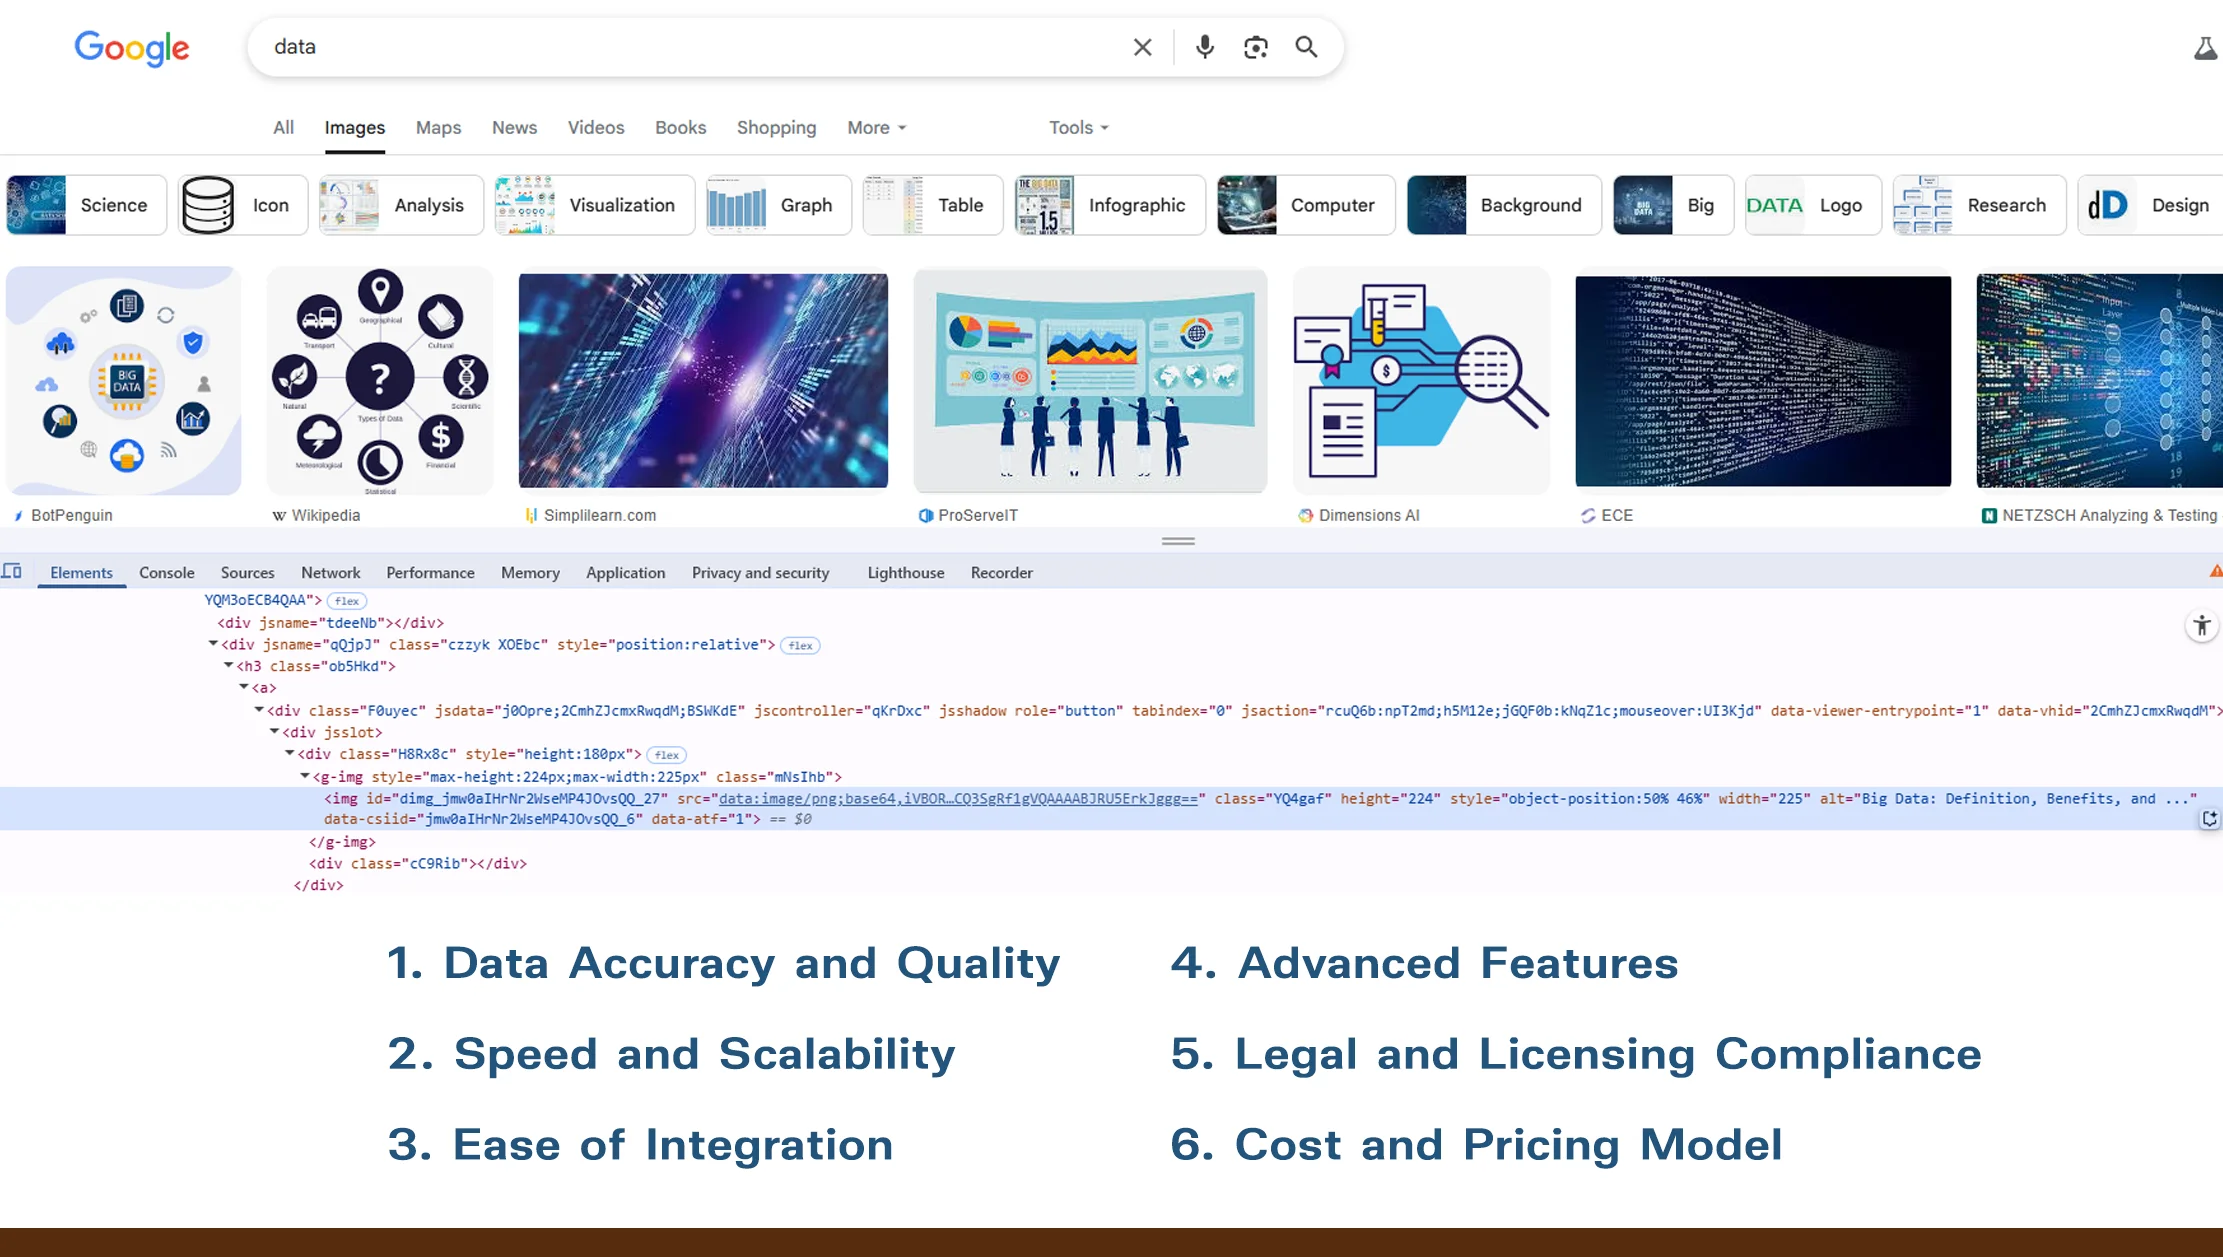Open the More search filters dropdown

[x=876, y=128]
